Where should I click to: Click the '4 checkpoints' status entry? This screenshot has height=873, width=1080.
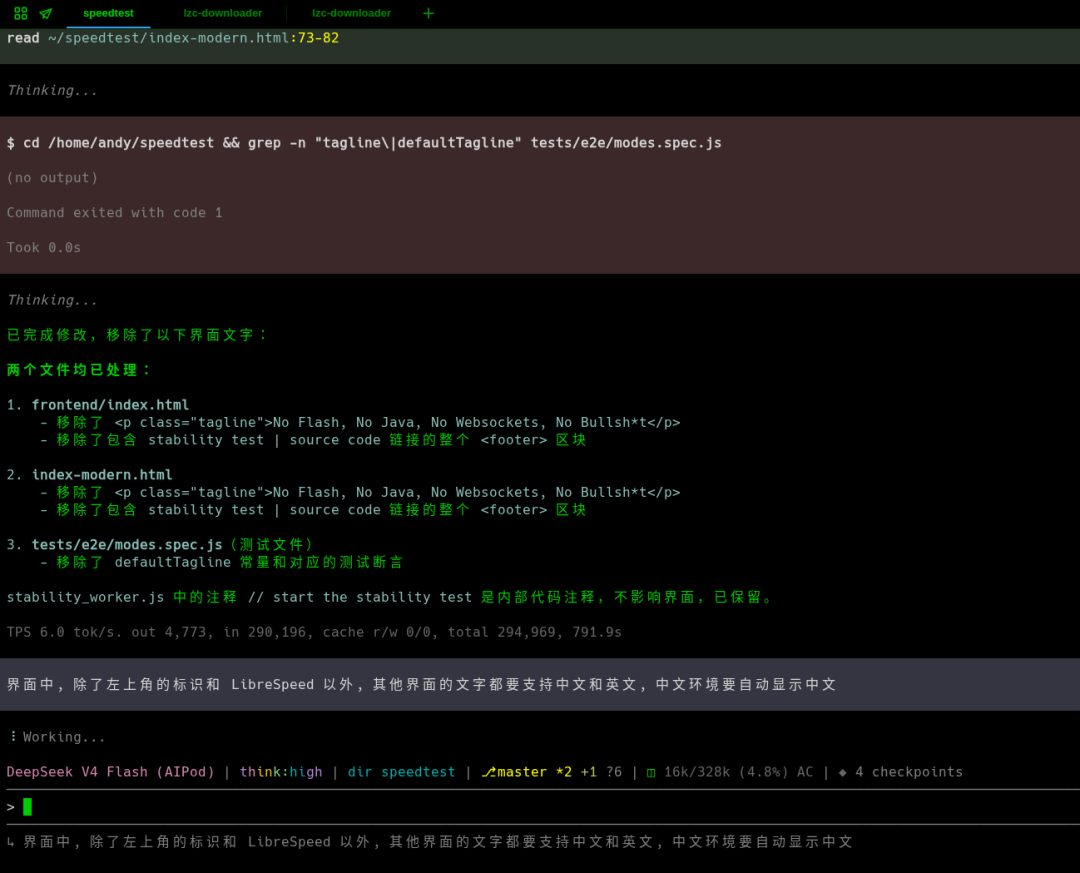(x=900, y=772)
